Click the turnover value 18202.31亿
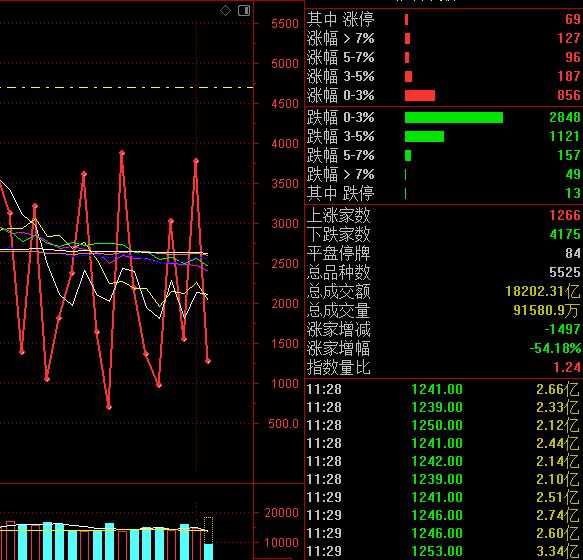 (x=542, y=291)
